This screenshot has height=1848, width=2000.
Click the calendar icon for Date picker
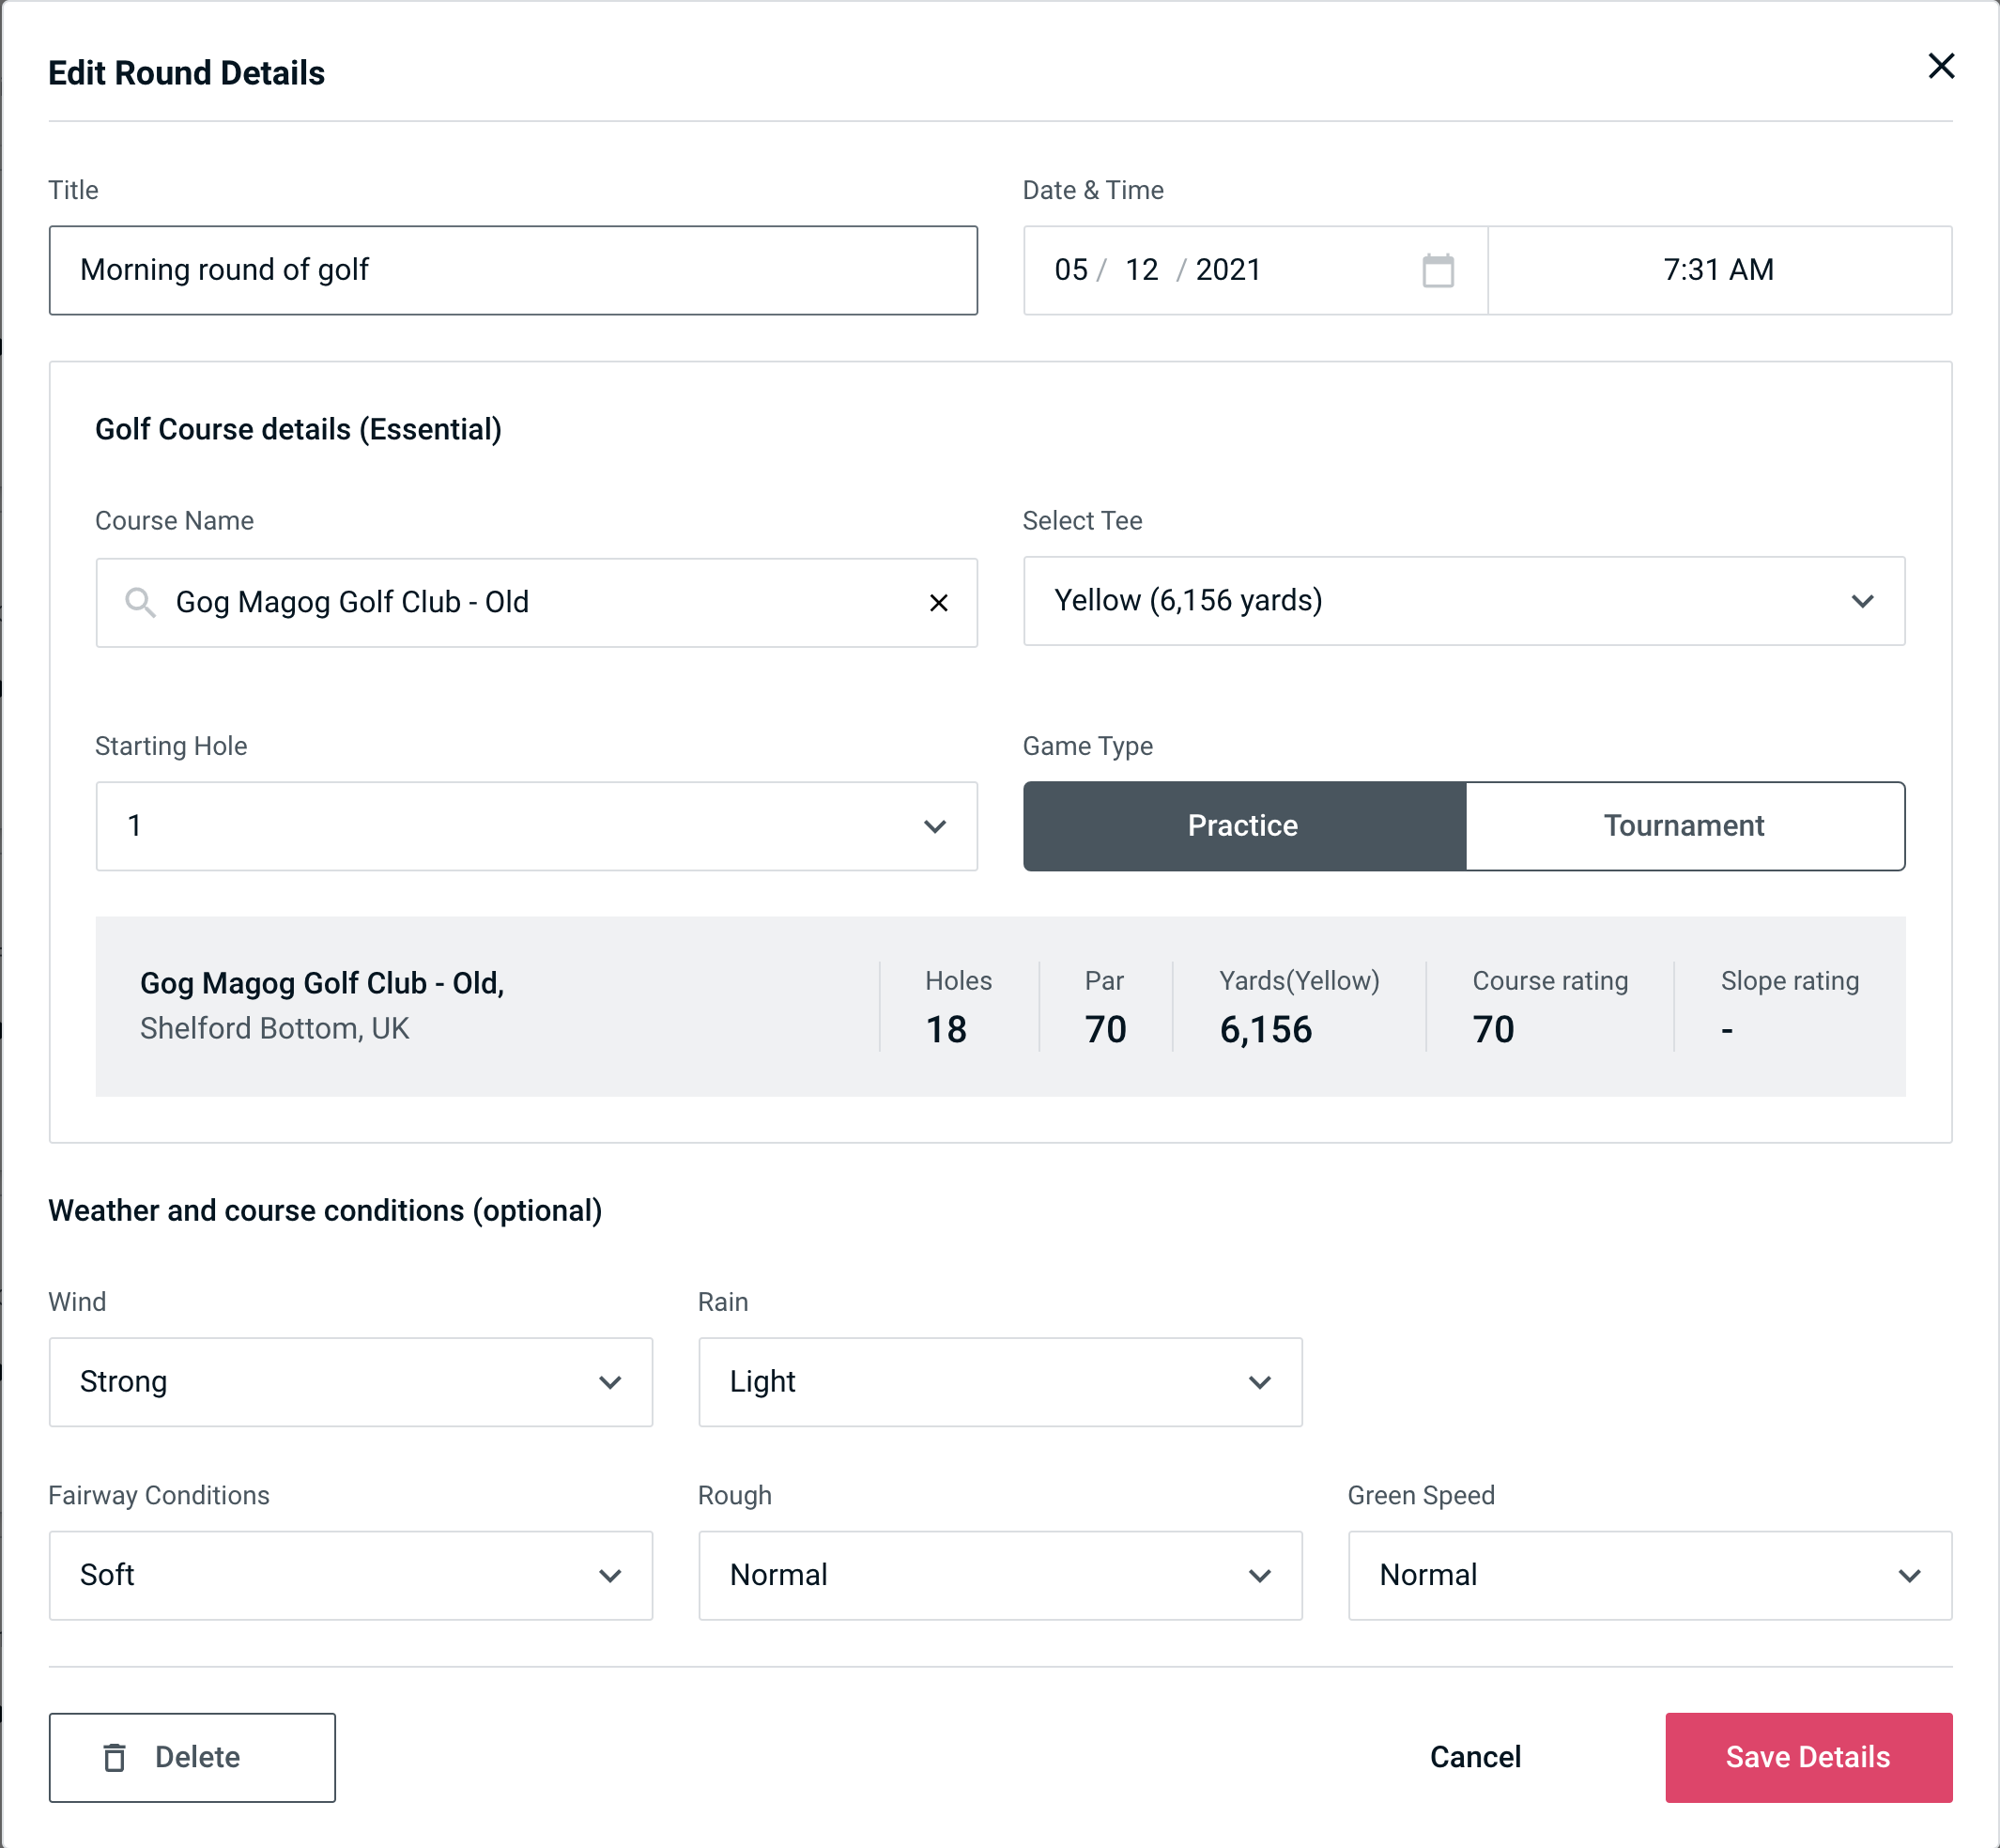(x=1439, y=270)
